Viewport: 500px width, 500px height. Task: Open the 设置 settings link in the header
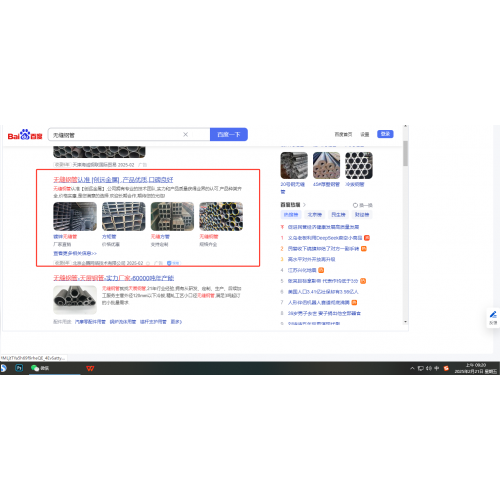(365, 134)
